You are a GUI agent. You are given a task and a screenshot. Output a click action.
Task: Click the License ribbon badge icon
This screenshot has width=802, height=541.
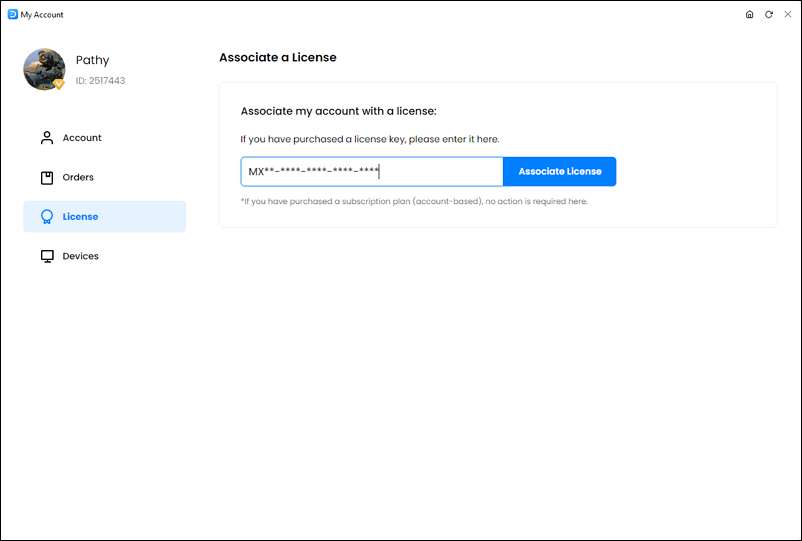(47, 217)
